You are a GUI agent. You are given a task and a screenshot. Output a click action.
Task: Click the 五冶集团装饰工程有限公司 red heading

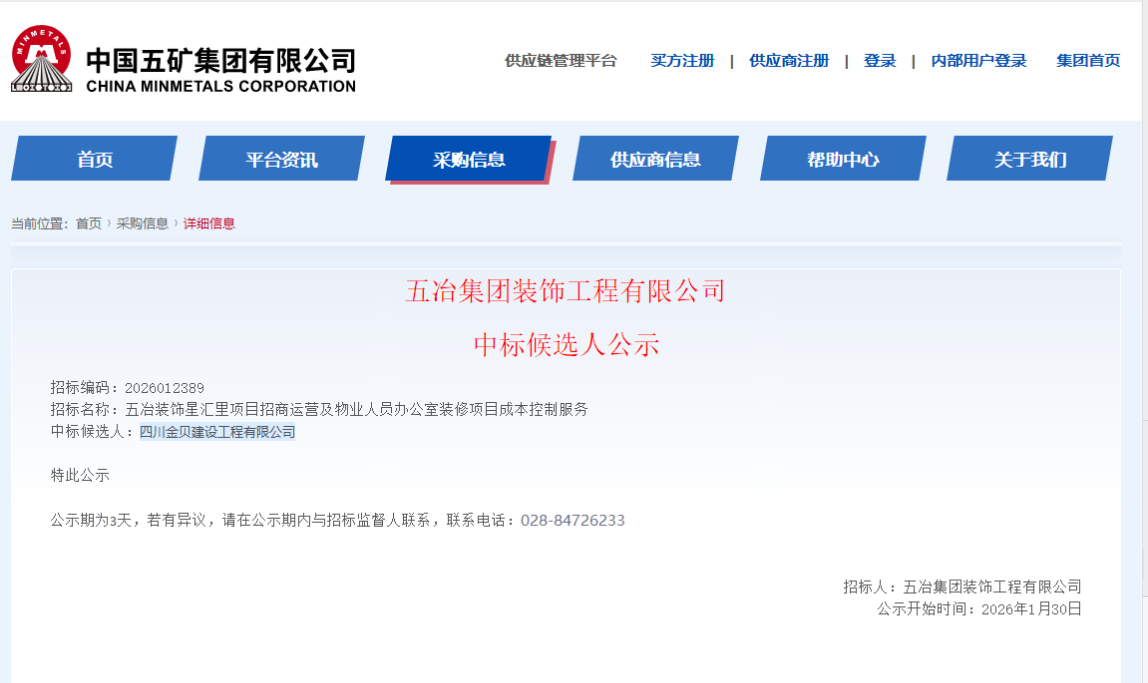click(x=565, y=291)
